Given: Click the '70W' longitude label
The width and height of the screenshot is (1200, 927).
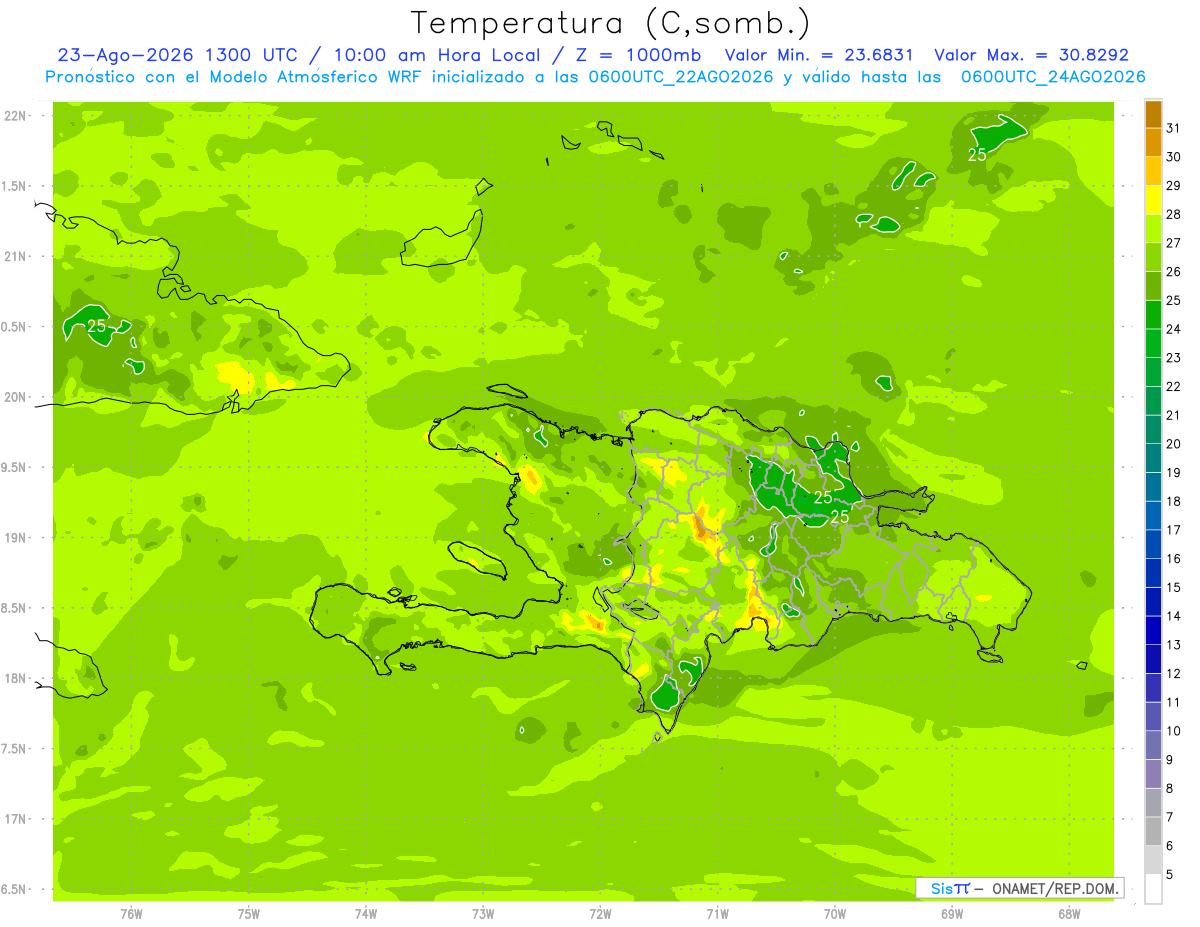Looking at the screenshot, I should point(835,914).
